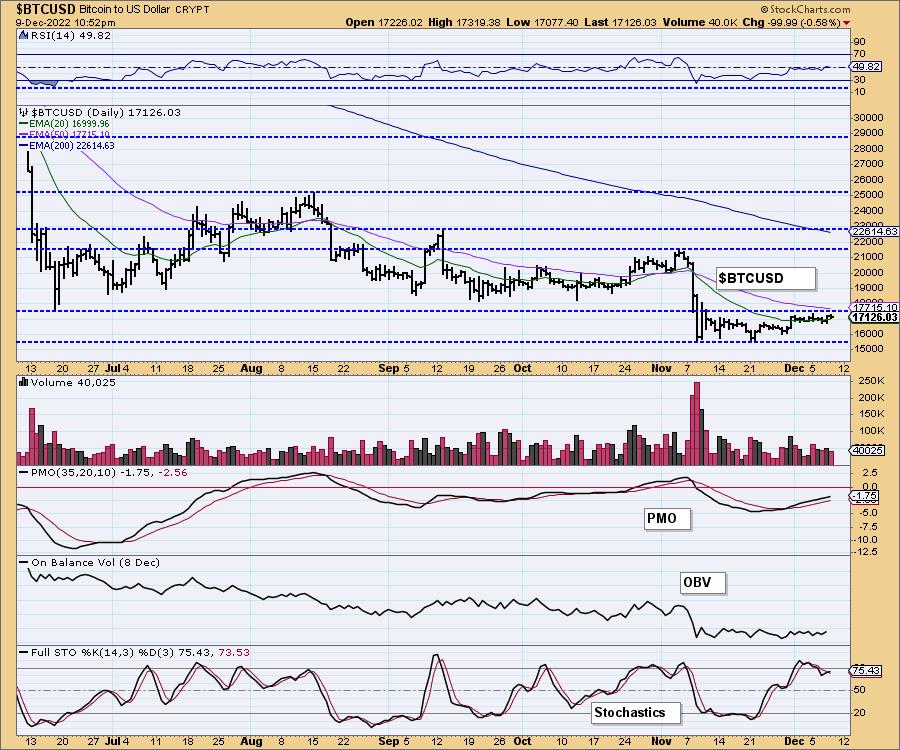Click the EMA(20) green legend line
This screenshot has height=750, width=900.
[24, 123]
